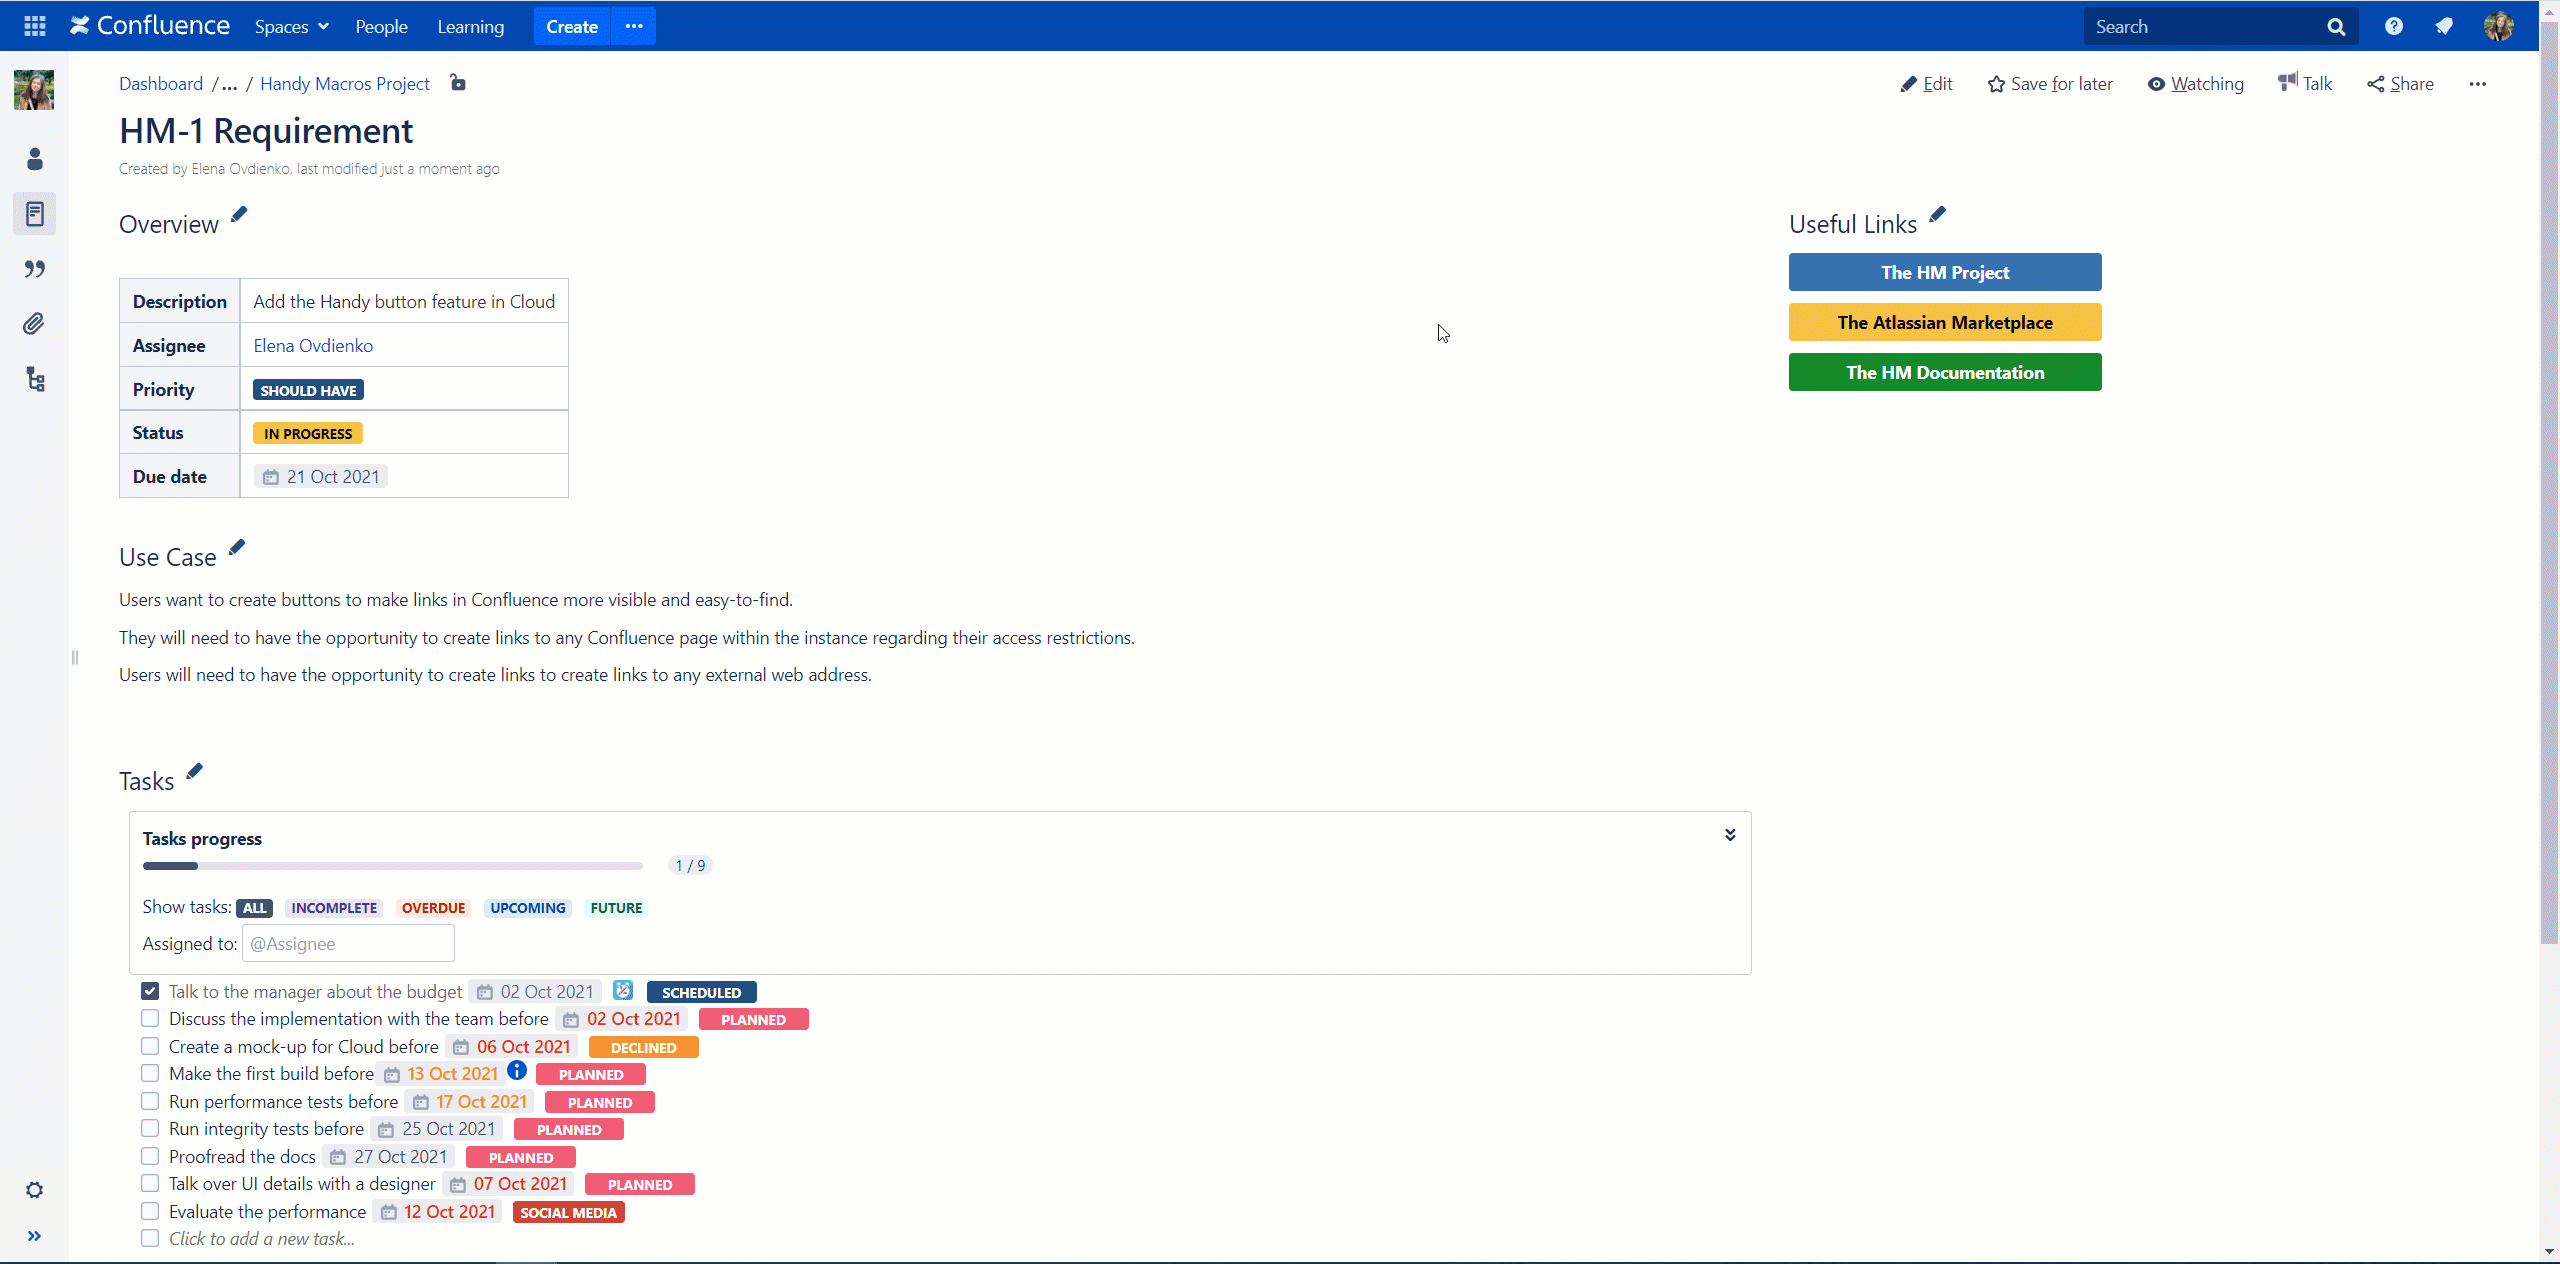Screen dimensions: 2560x1264
Task: Open the Blog quote icon in sidebar
Action: [35, 269]
